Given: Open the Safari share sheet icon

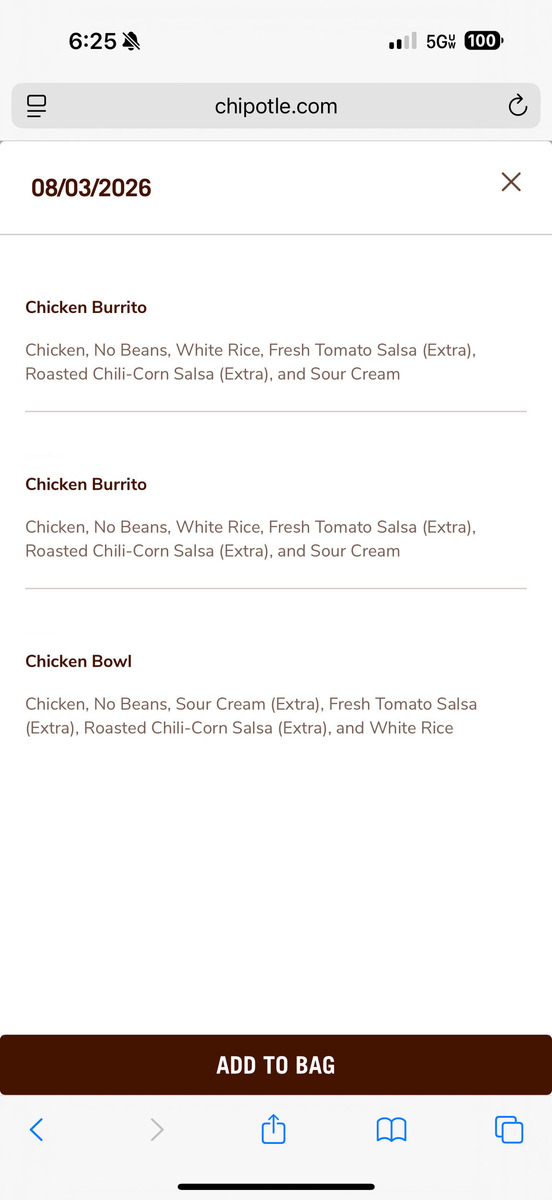Looking at the screenshot, I should (x=274, y=1128).
